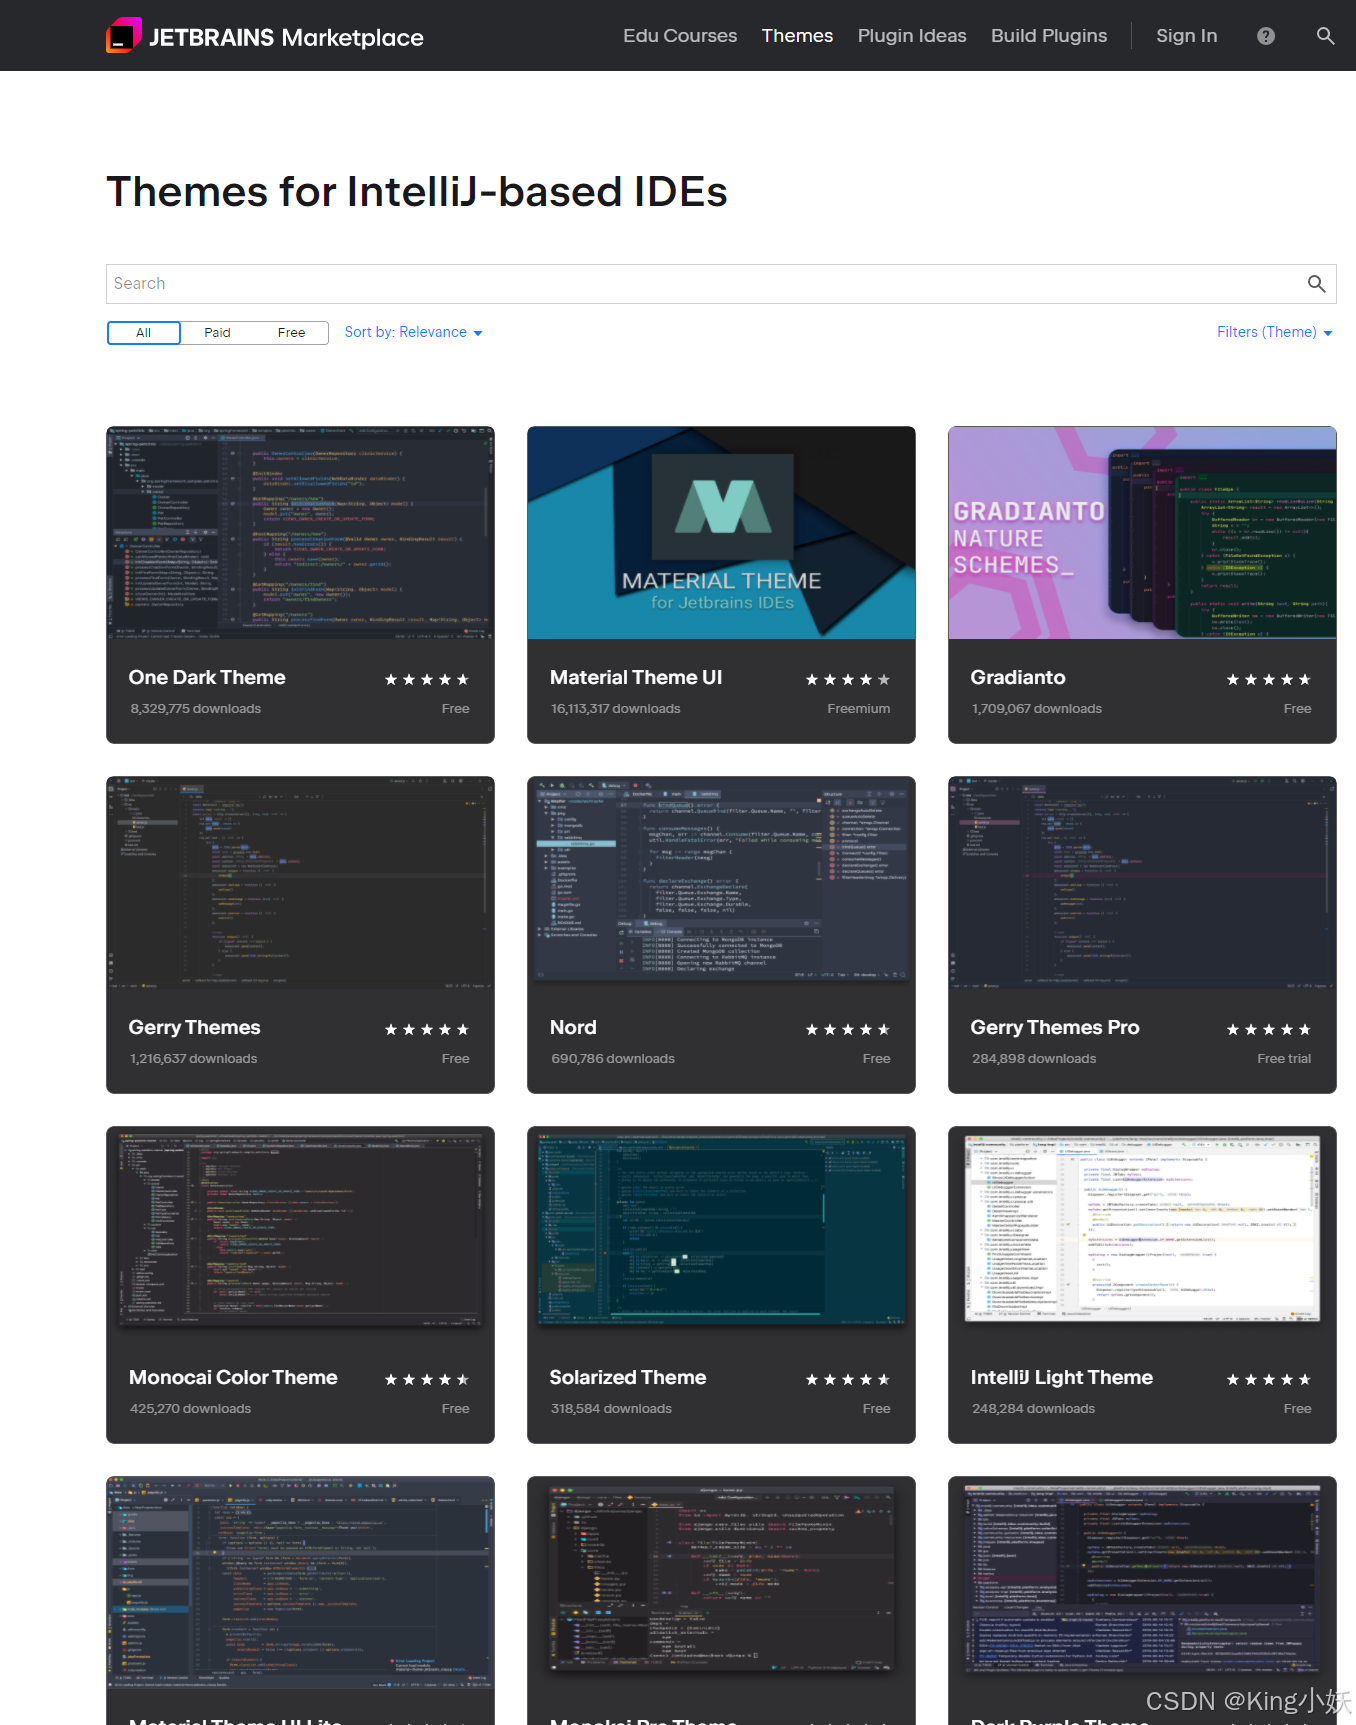Select the Free pricing filter

291,333
